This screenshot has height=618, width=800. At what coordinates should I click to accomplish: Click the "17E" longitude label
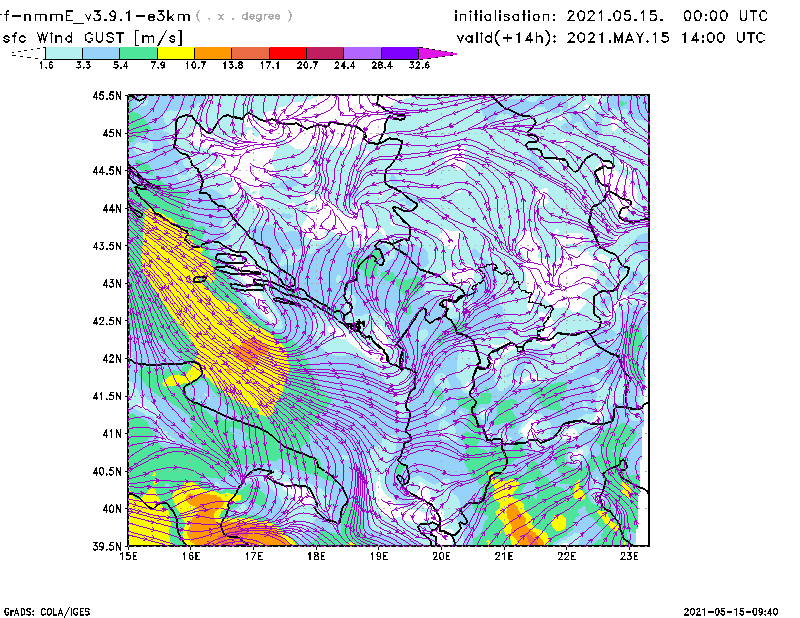(x=254, y=556)
